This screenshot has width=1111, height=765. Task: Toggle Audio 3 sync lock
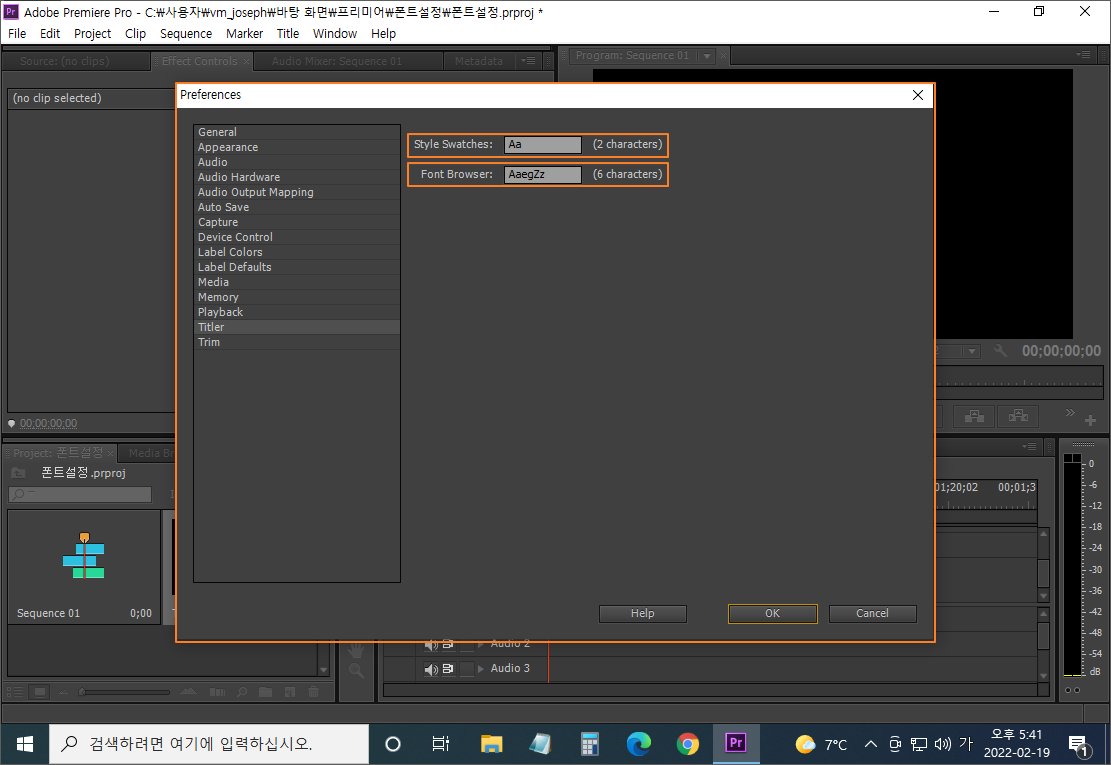tap(448, 668)
